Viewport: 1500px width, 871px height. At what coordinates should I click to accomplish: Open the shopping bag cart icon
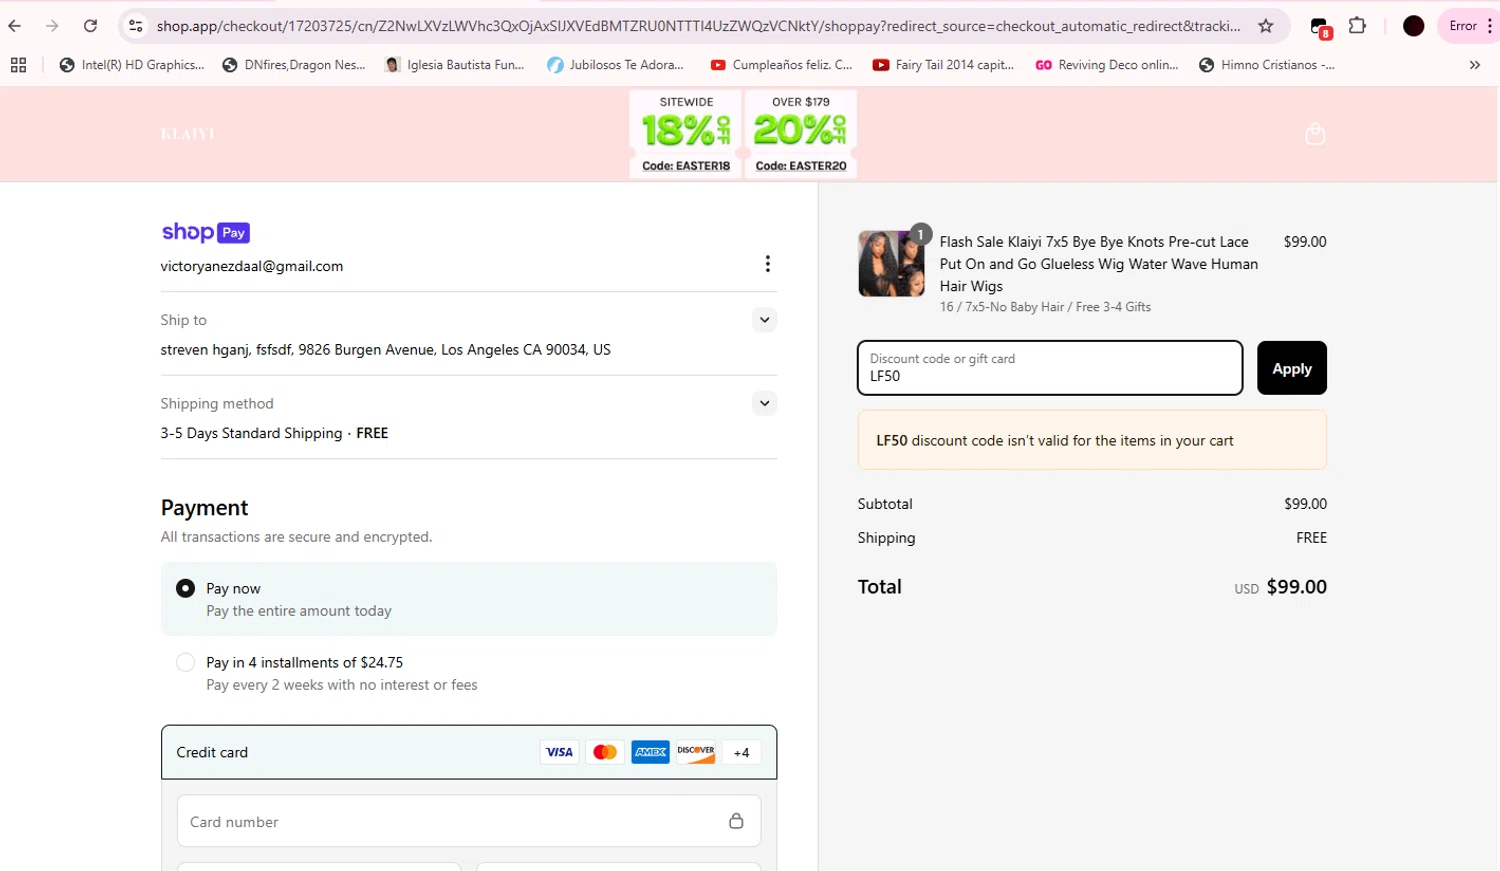1315,134
